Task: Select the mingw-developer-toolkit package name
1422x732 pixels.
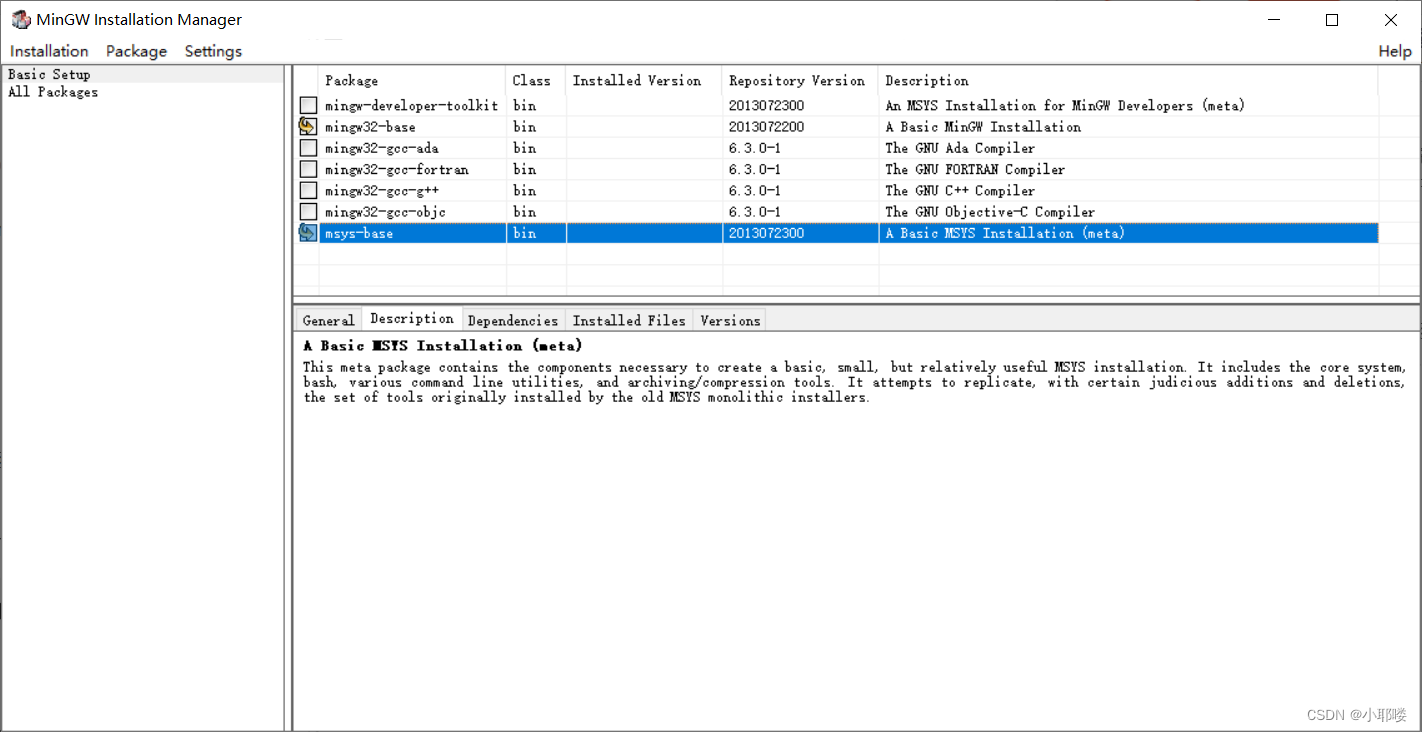Action: (411, 105)
